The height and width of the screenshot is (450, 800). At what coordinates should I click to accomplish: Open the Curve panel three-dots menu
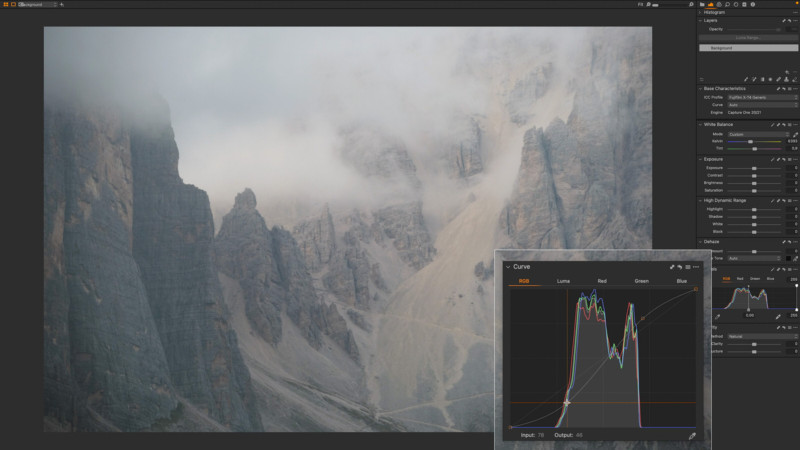click(x=696, y=267)
